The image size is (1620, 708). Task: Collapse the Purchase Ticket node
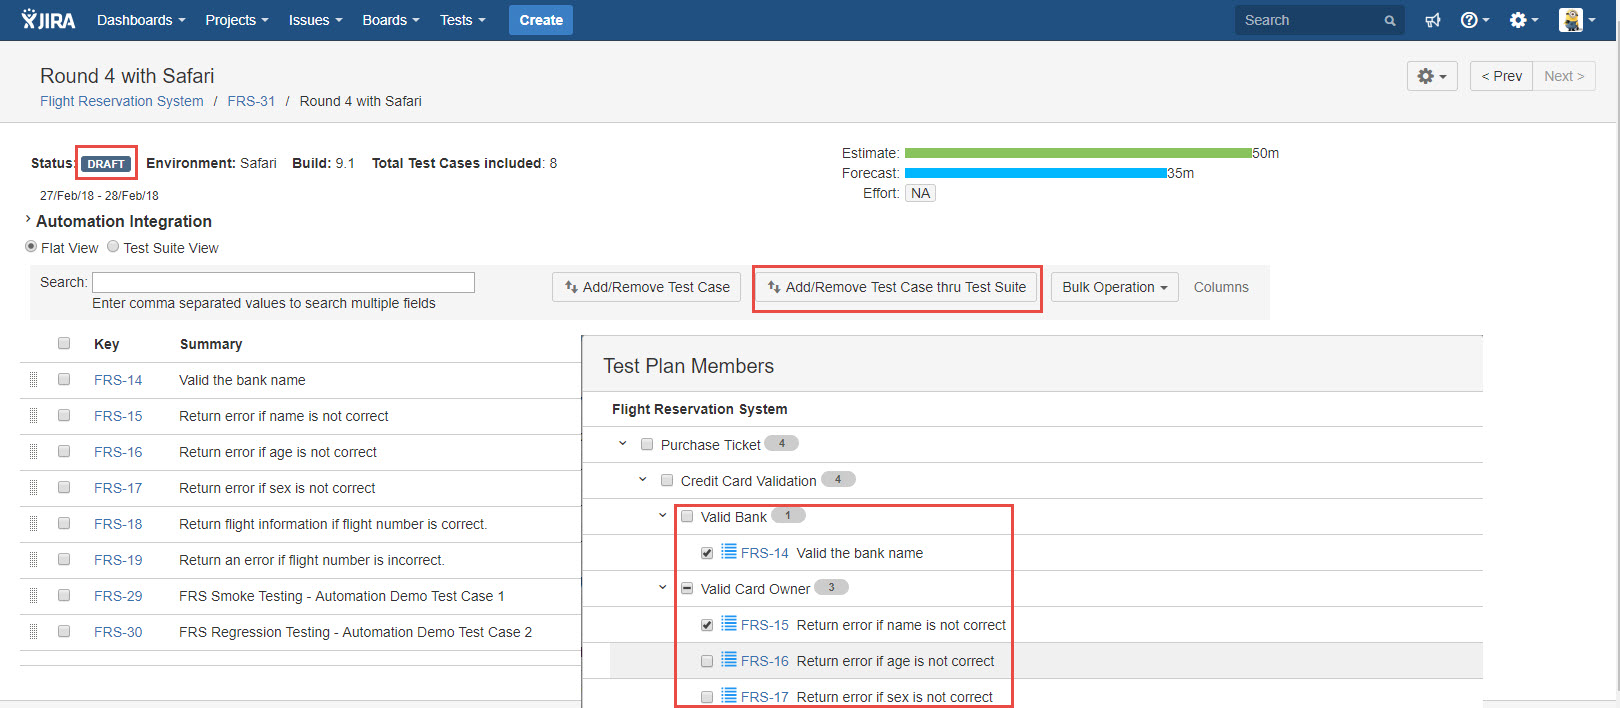point(623,443)
